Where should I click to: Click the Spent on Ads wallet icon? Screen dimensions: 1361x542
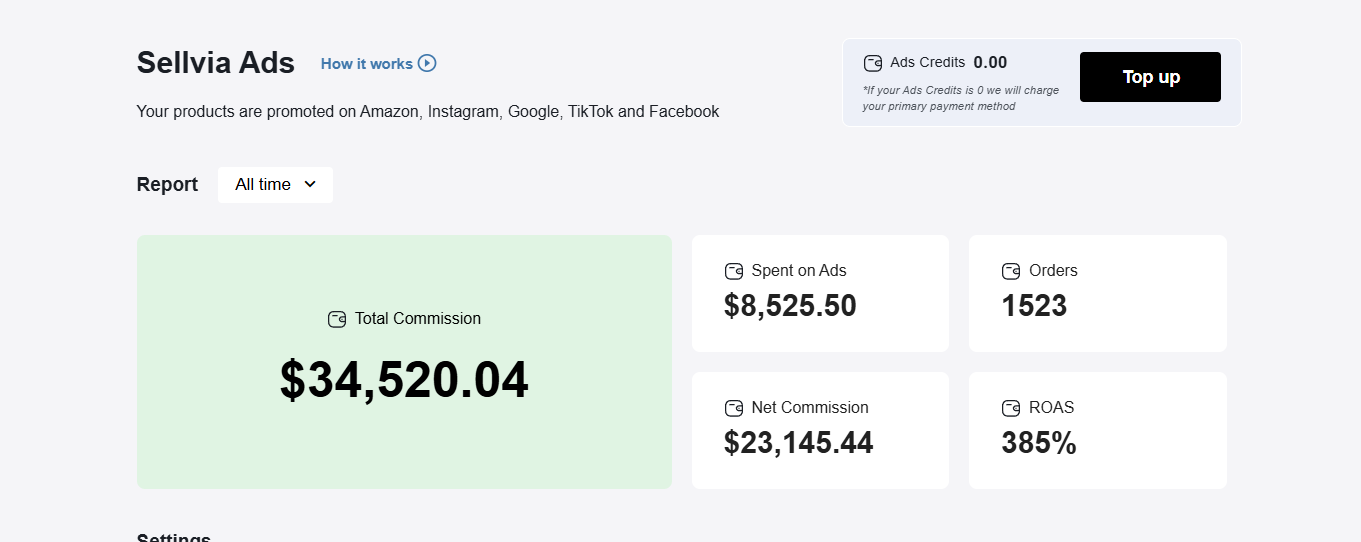(x=734, y=271)
